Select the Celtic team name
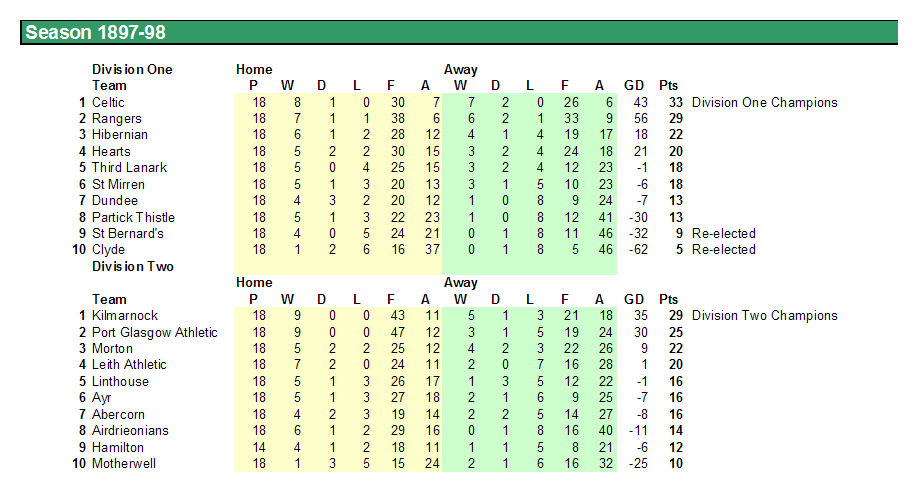Screen dimensions: 918x492 pyautogui.click(x=108, y=102)
